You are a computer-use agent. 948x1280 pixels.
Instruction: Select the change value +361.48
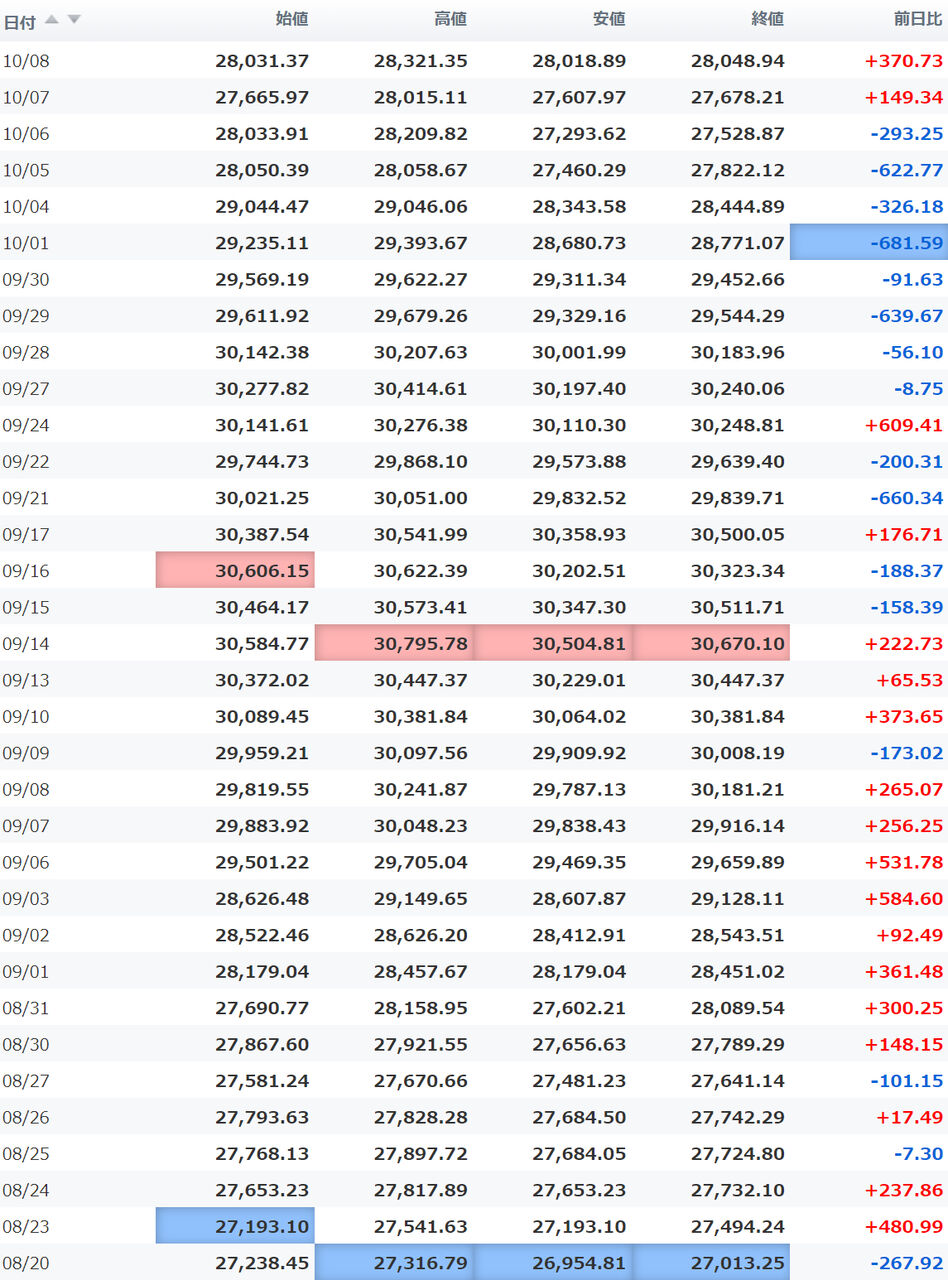(x=904, y=971)
